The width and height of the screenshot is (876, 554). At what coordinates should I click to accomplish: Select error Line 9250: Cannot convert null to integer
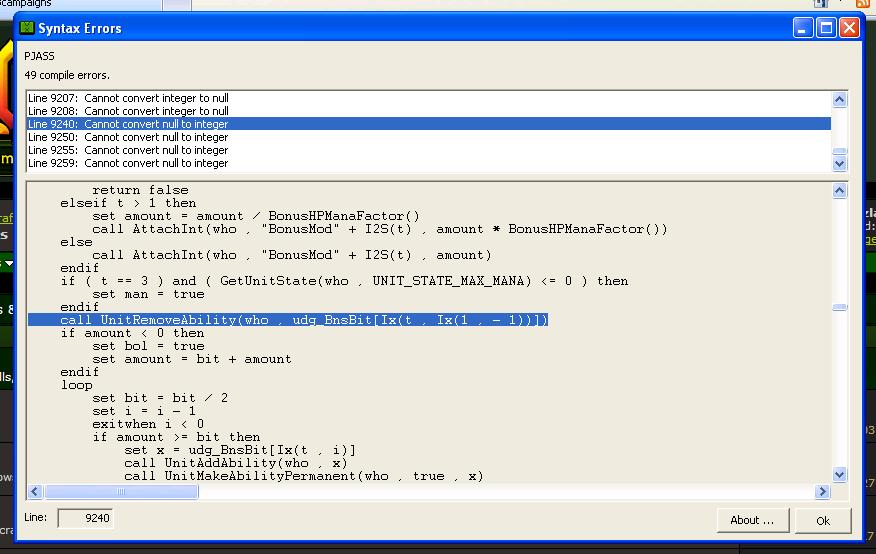[x=429, y=137]
